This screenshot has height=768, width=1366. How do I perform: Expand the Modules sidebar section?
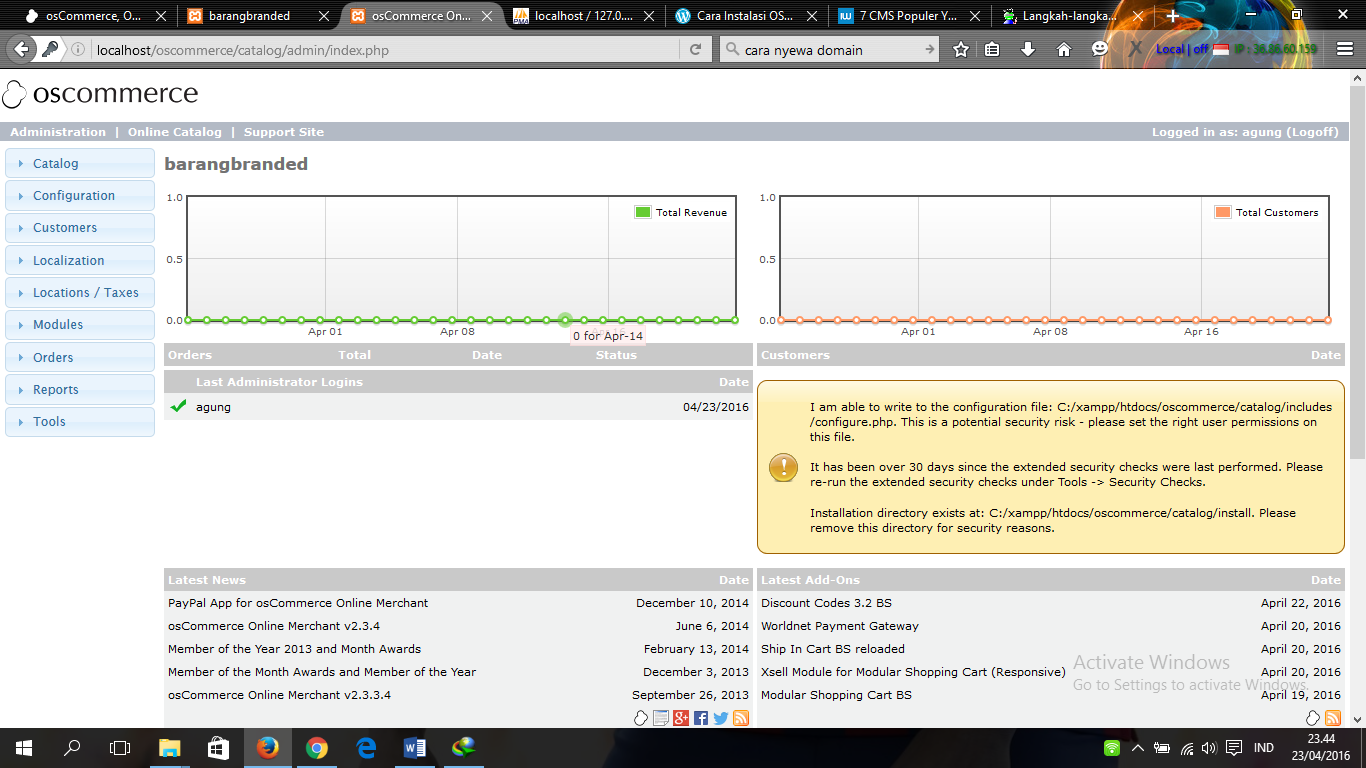coord(80,325)
